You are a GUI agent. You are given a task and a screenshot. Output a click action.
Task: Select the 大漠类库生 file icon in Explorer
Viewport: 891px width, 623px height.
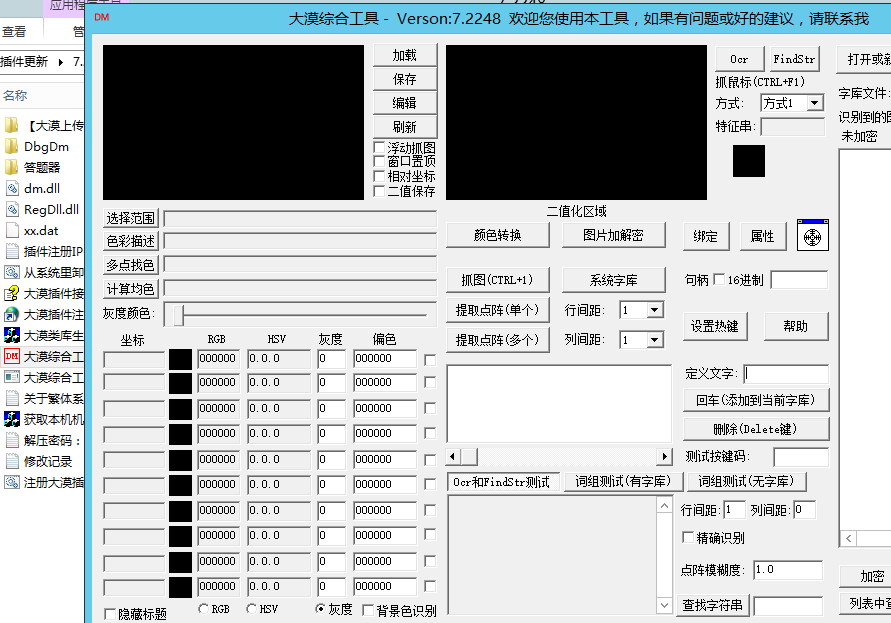[x=11, y=335]
